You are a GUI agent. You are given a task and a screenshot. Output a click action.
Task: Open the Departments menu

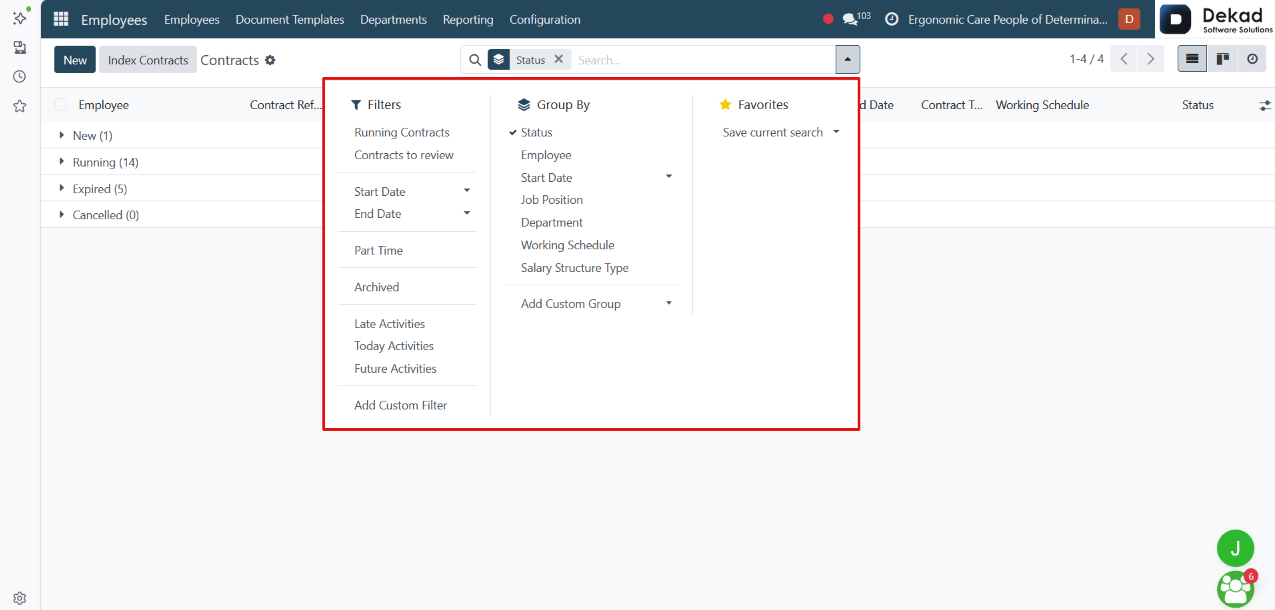coord(393,19)
